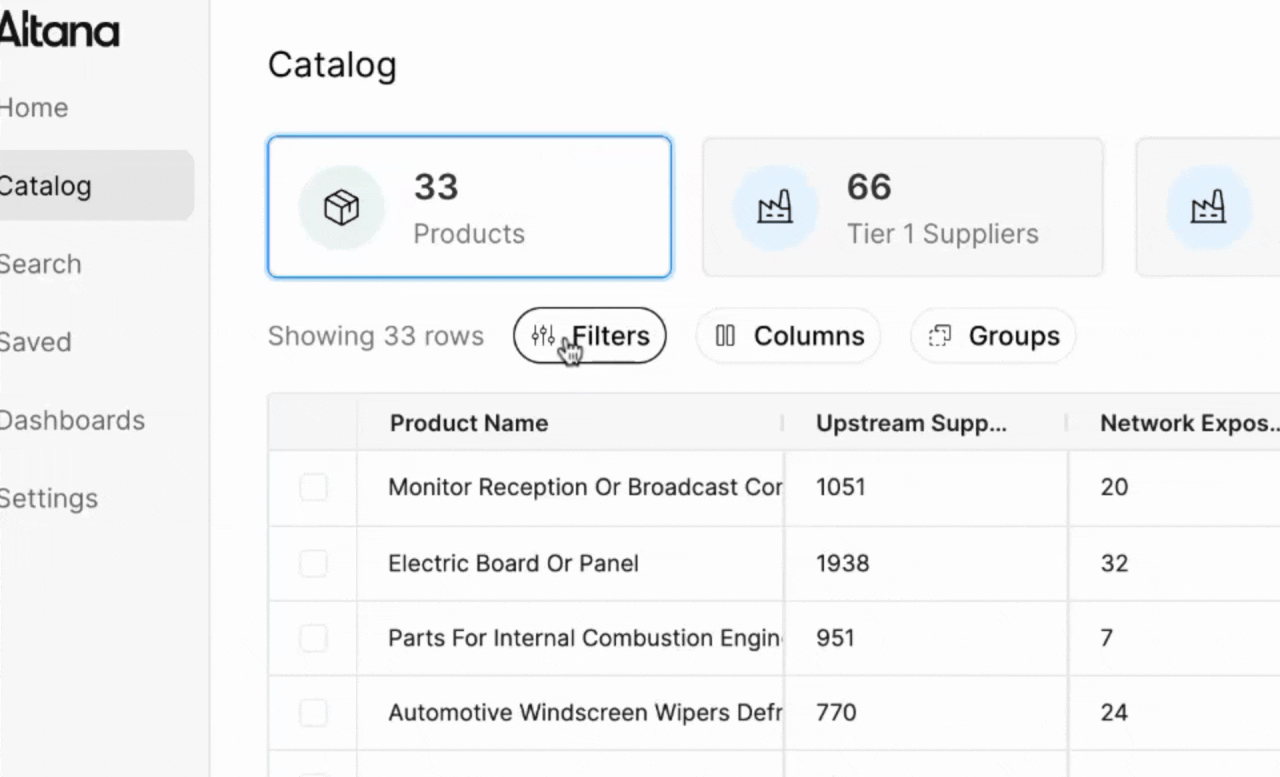Check the Monitor Reception Or Broadcast row checkbox
Screen dimensions: 1280x777
coord(314,488)
